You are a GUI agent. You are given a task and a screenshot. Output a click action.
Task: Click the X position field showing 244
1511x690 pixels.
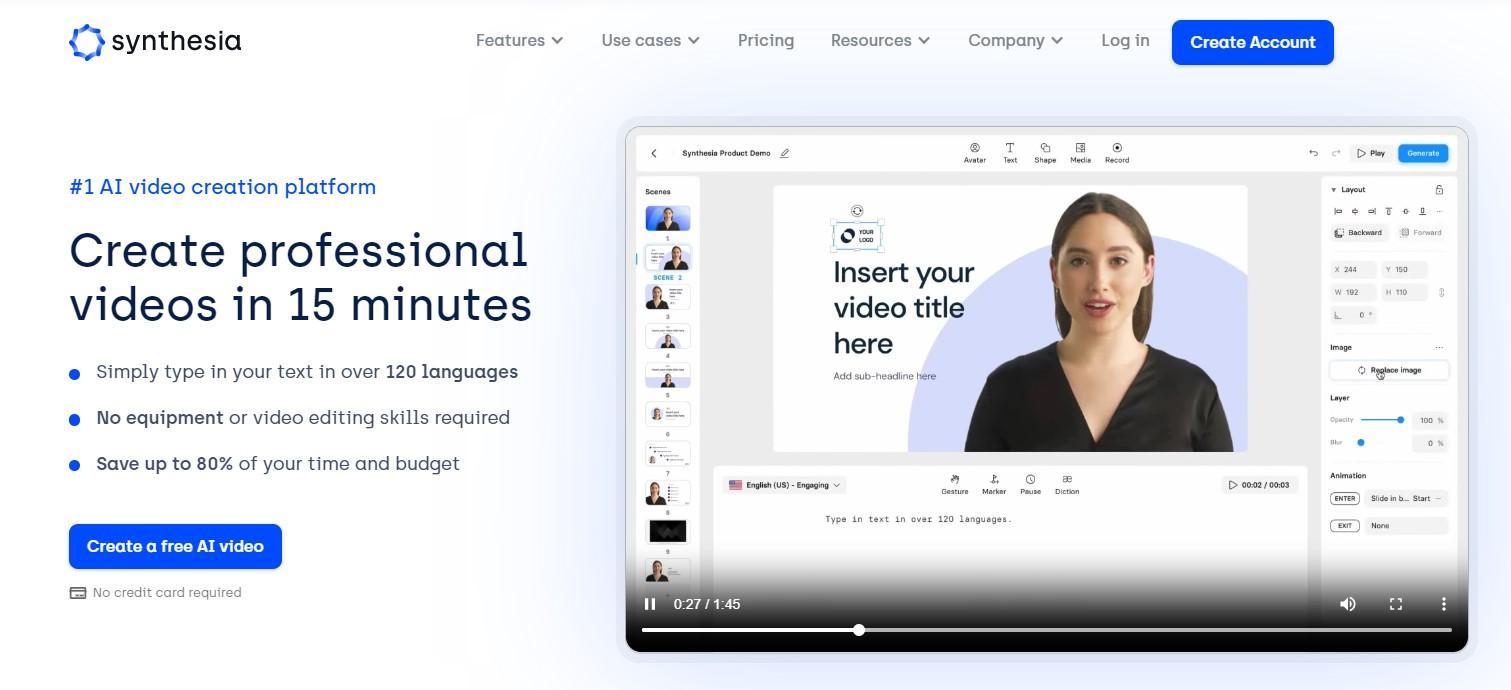[1353, 270]
